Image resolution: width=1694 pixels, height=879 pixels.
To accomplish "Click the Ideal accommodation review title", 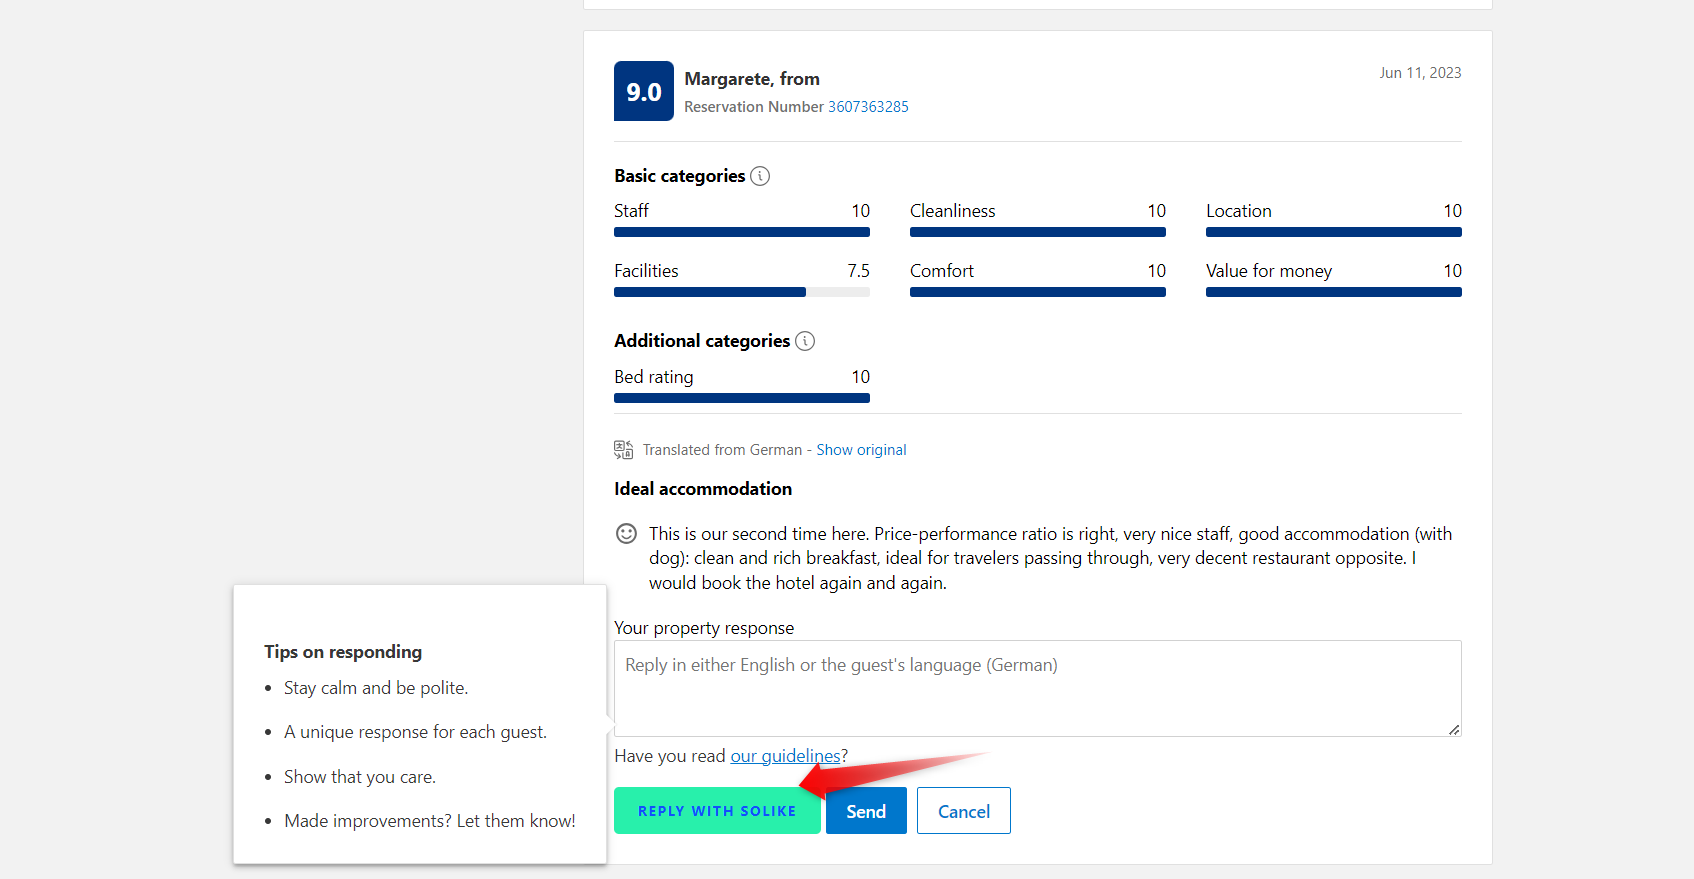I will coord(703,489).
